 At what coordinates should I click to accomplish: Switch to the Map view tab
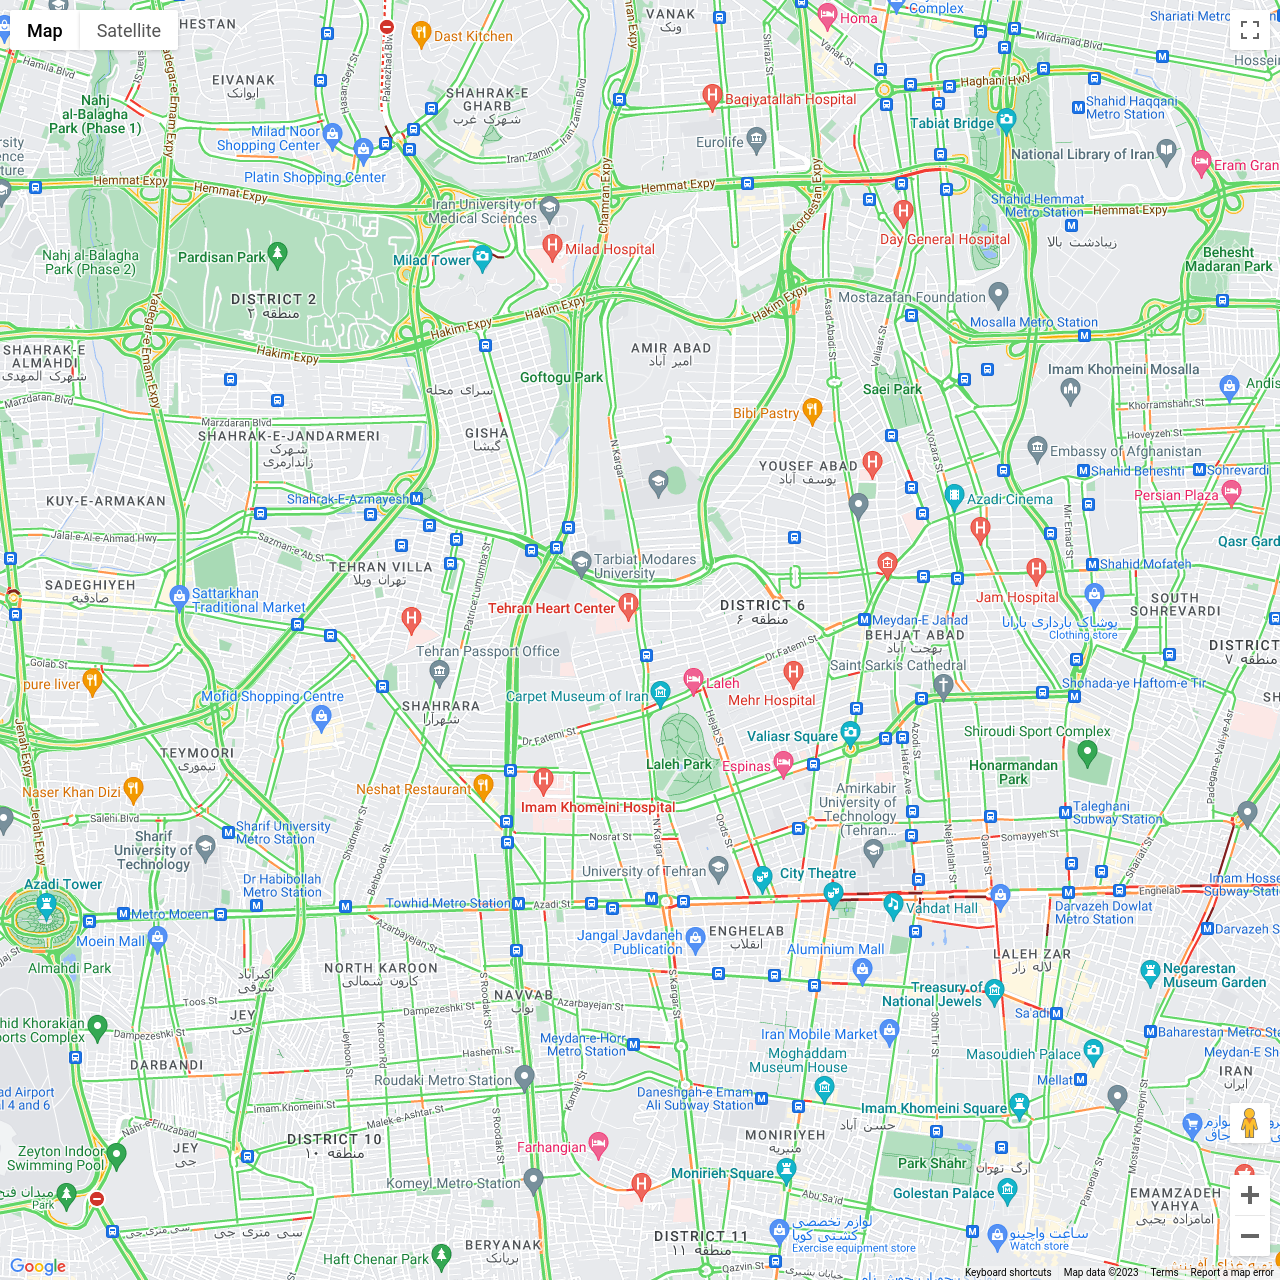click(44, 31)
